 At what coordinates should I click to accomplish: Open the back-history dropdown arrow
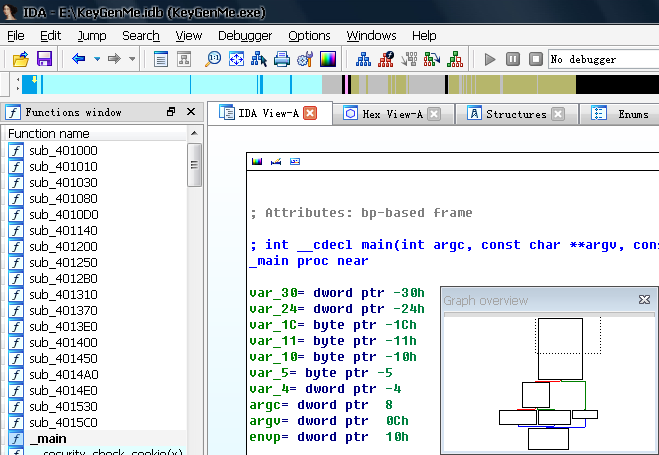[95, 59]
